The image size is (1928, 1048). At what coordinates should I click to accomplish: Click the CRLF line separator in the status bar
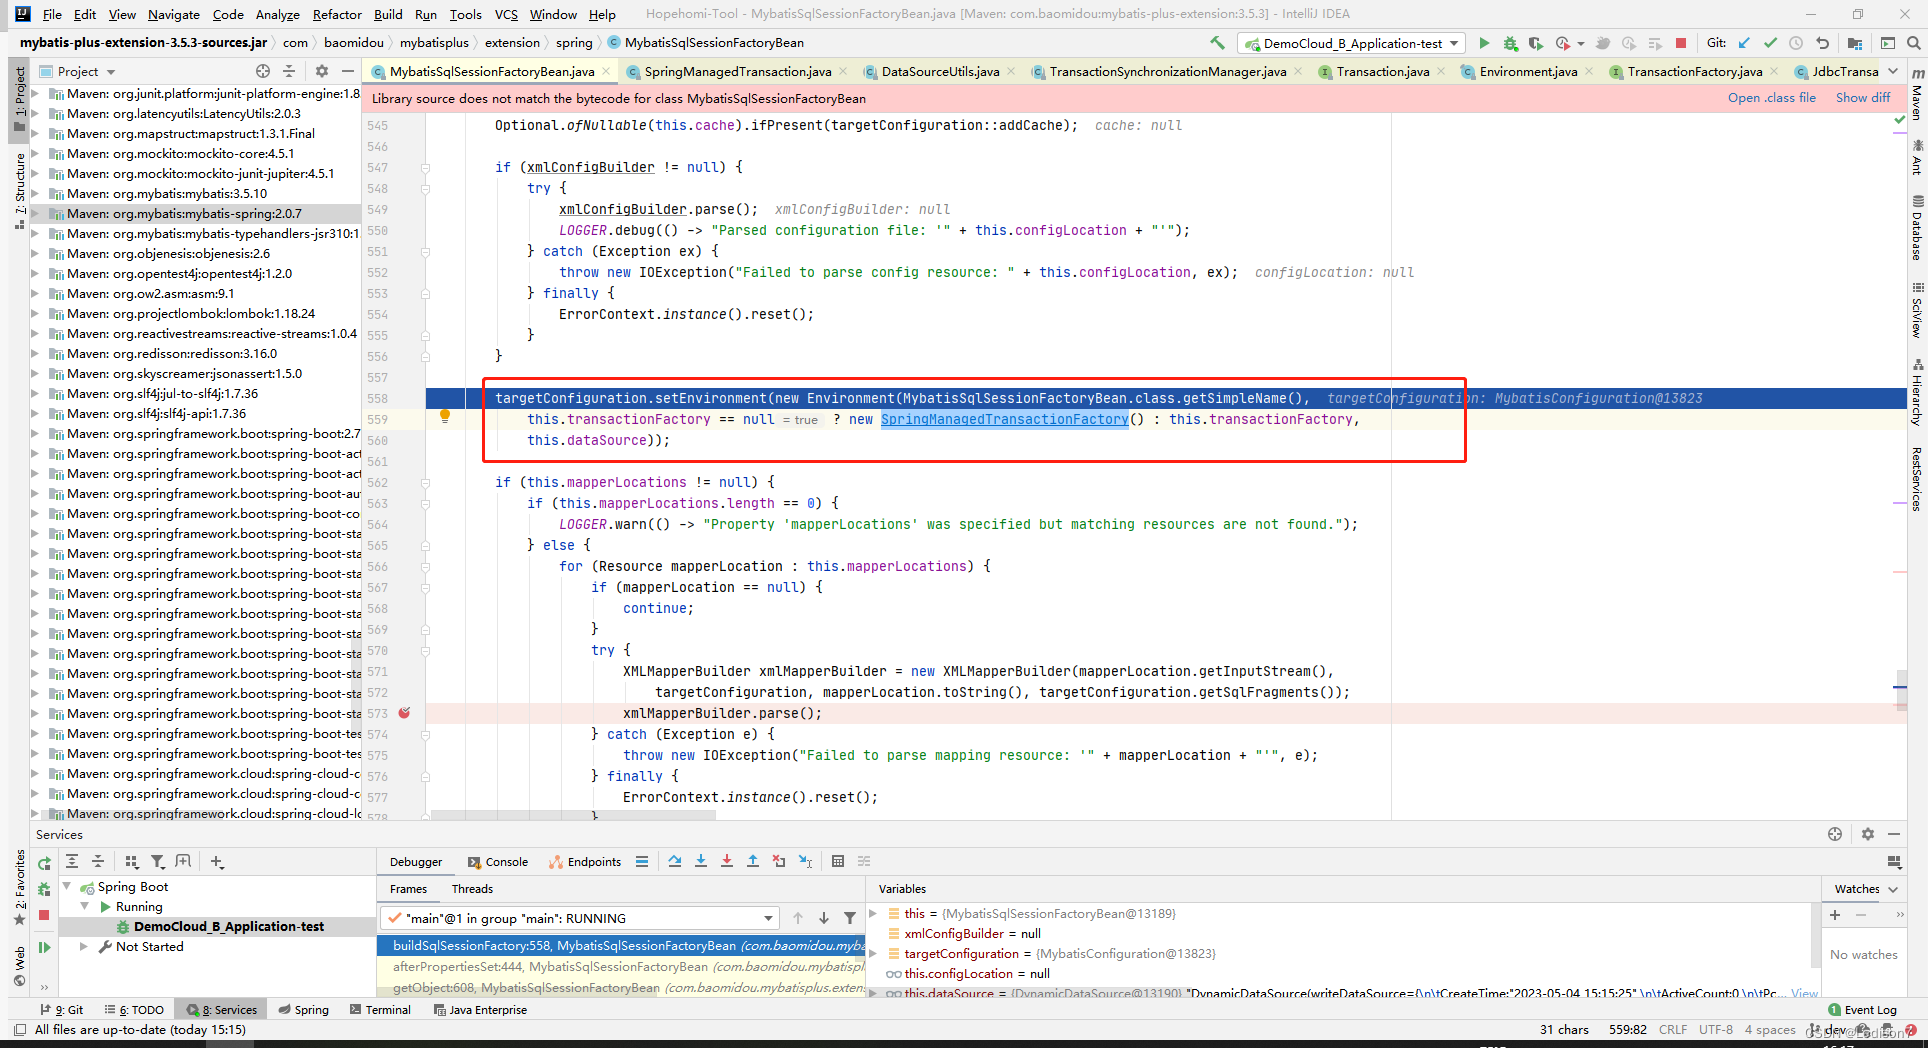coord(1673,1029)
